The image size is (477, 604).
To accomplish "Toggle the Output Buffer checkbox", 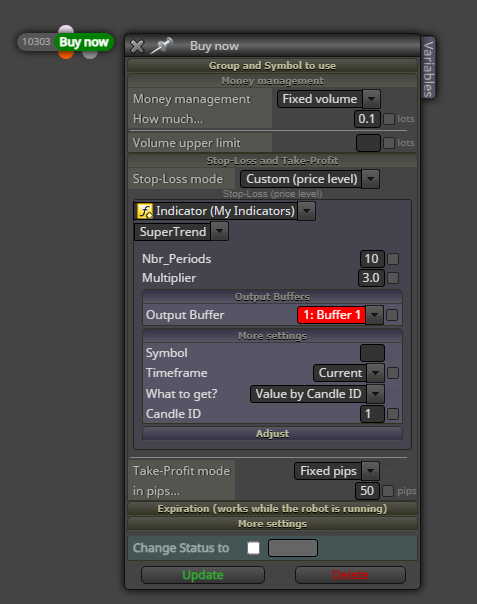I will tap(392, 315).
